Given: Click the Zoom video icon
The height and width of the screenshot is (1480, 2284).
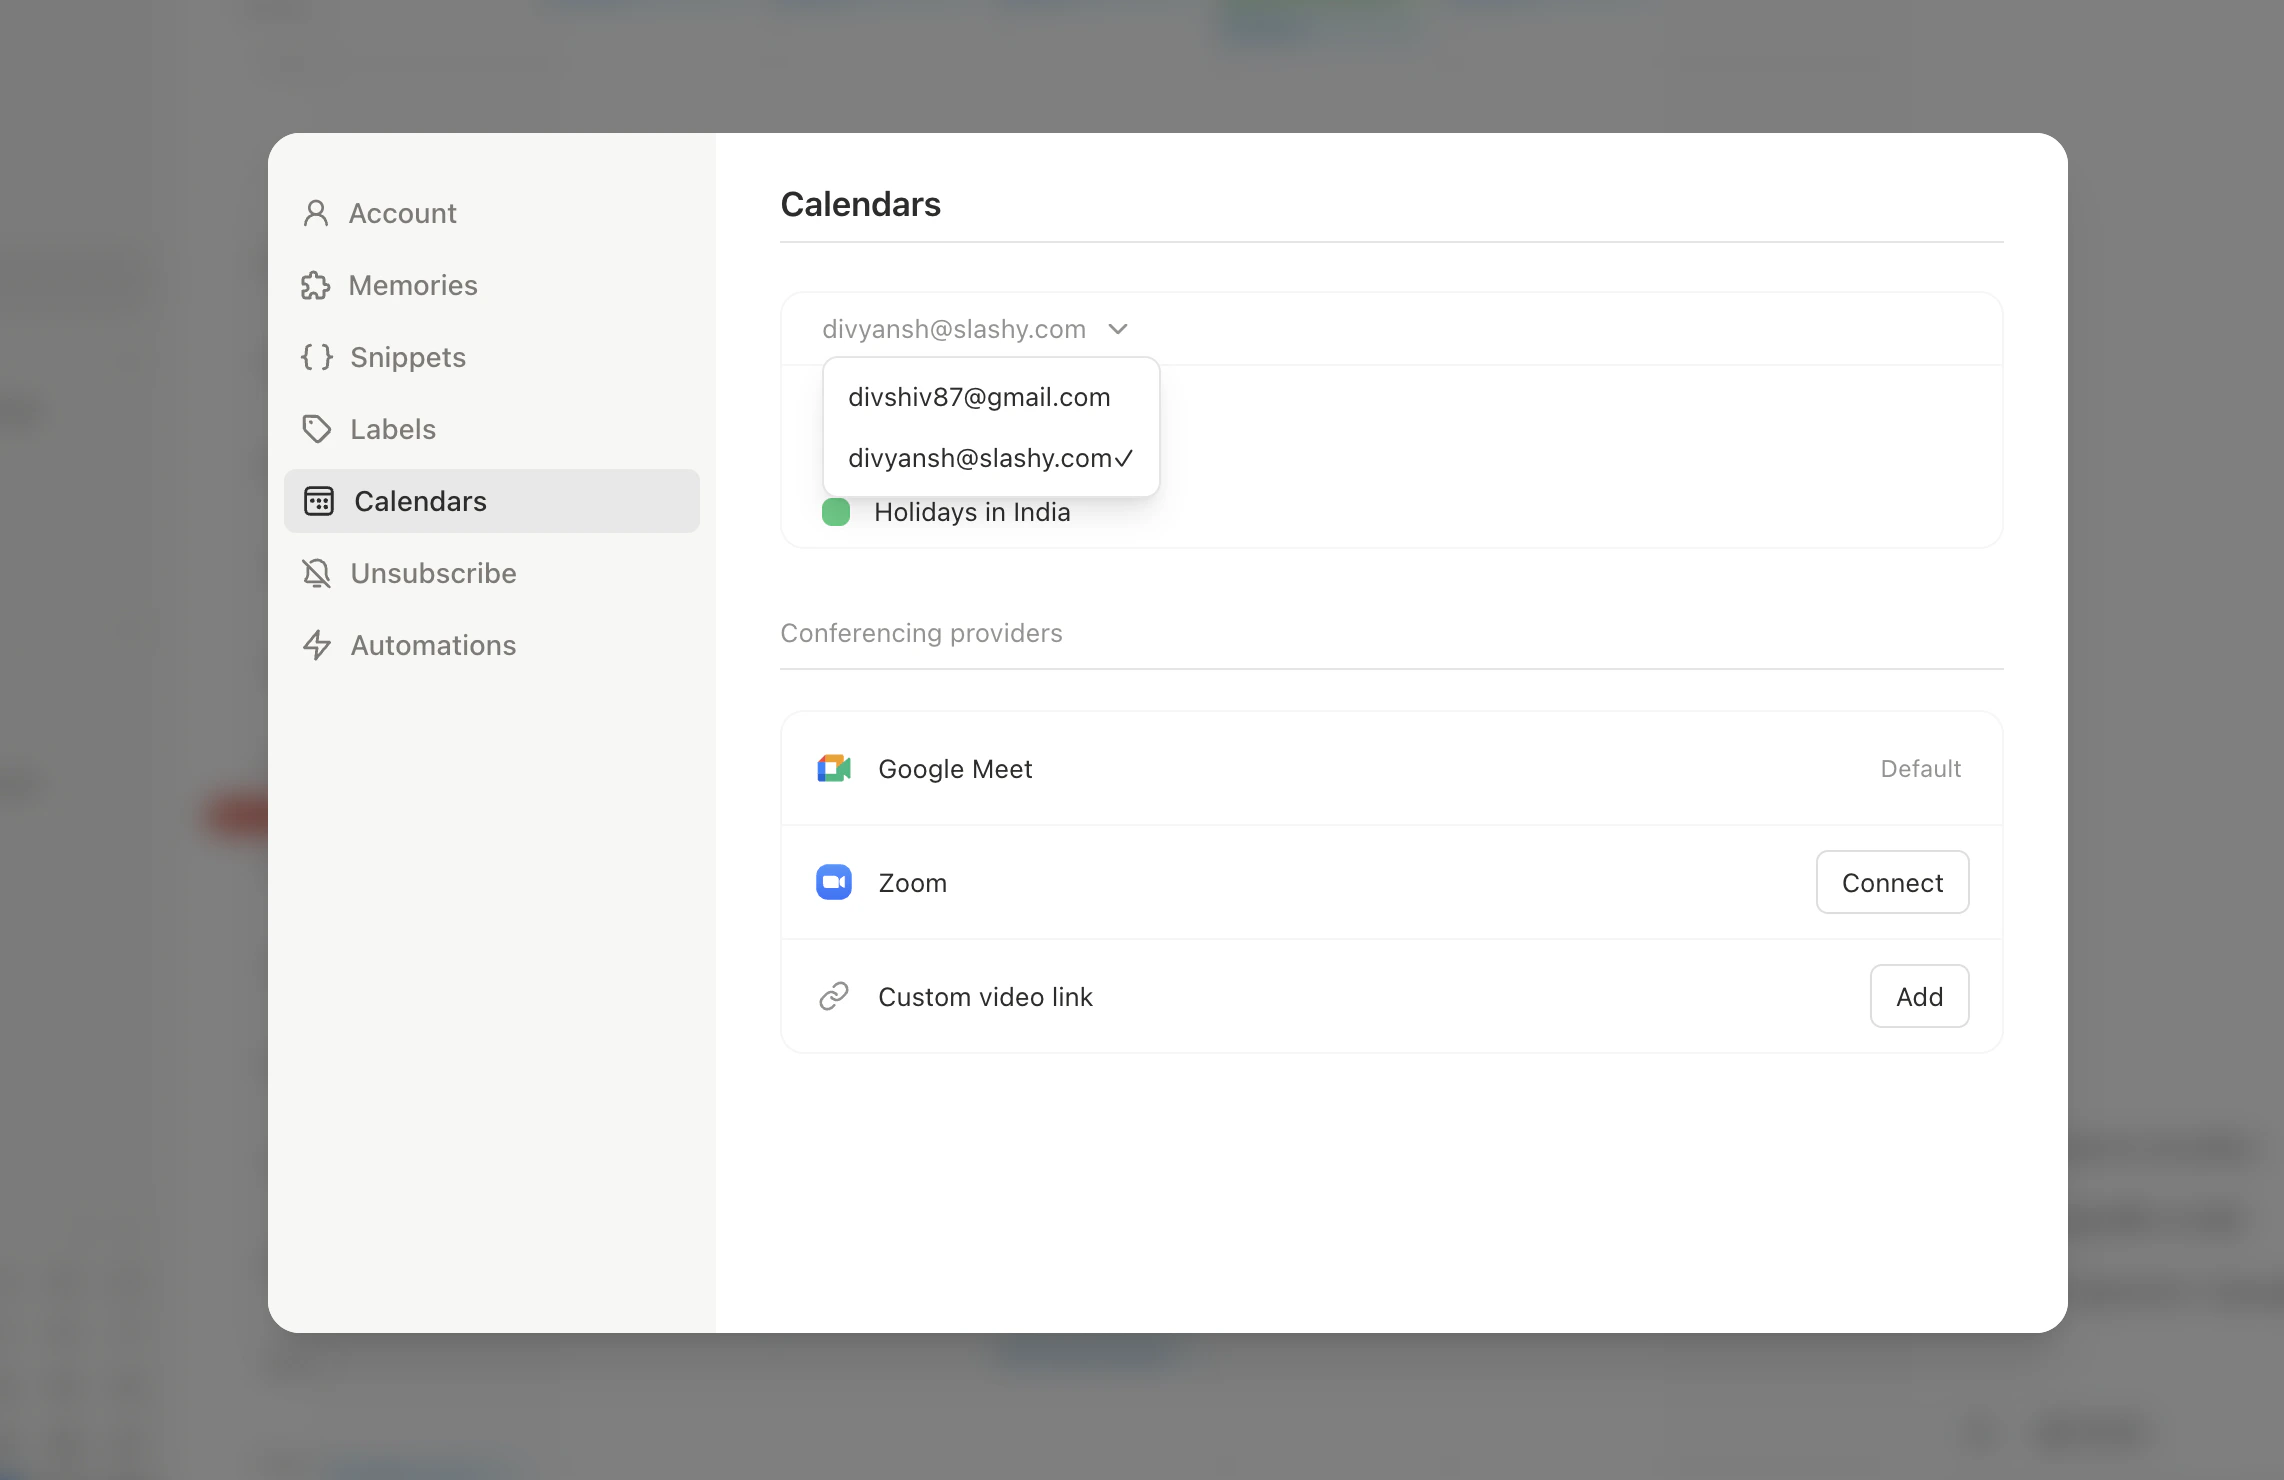Looking at the screenshot, I should click(x=834, y=882).
